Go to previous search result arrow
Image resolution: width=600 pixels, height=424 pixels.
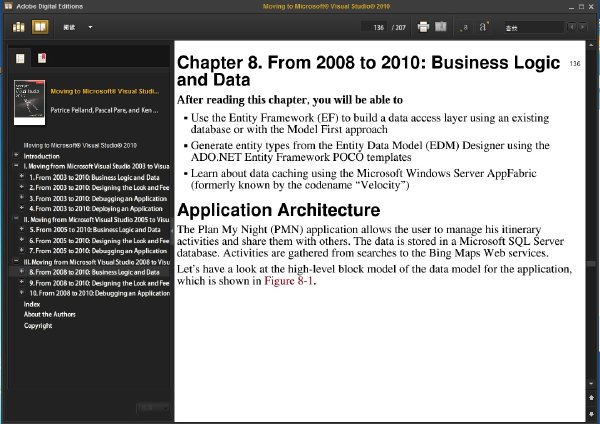pos(572,27)
